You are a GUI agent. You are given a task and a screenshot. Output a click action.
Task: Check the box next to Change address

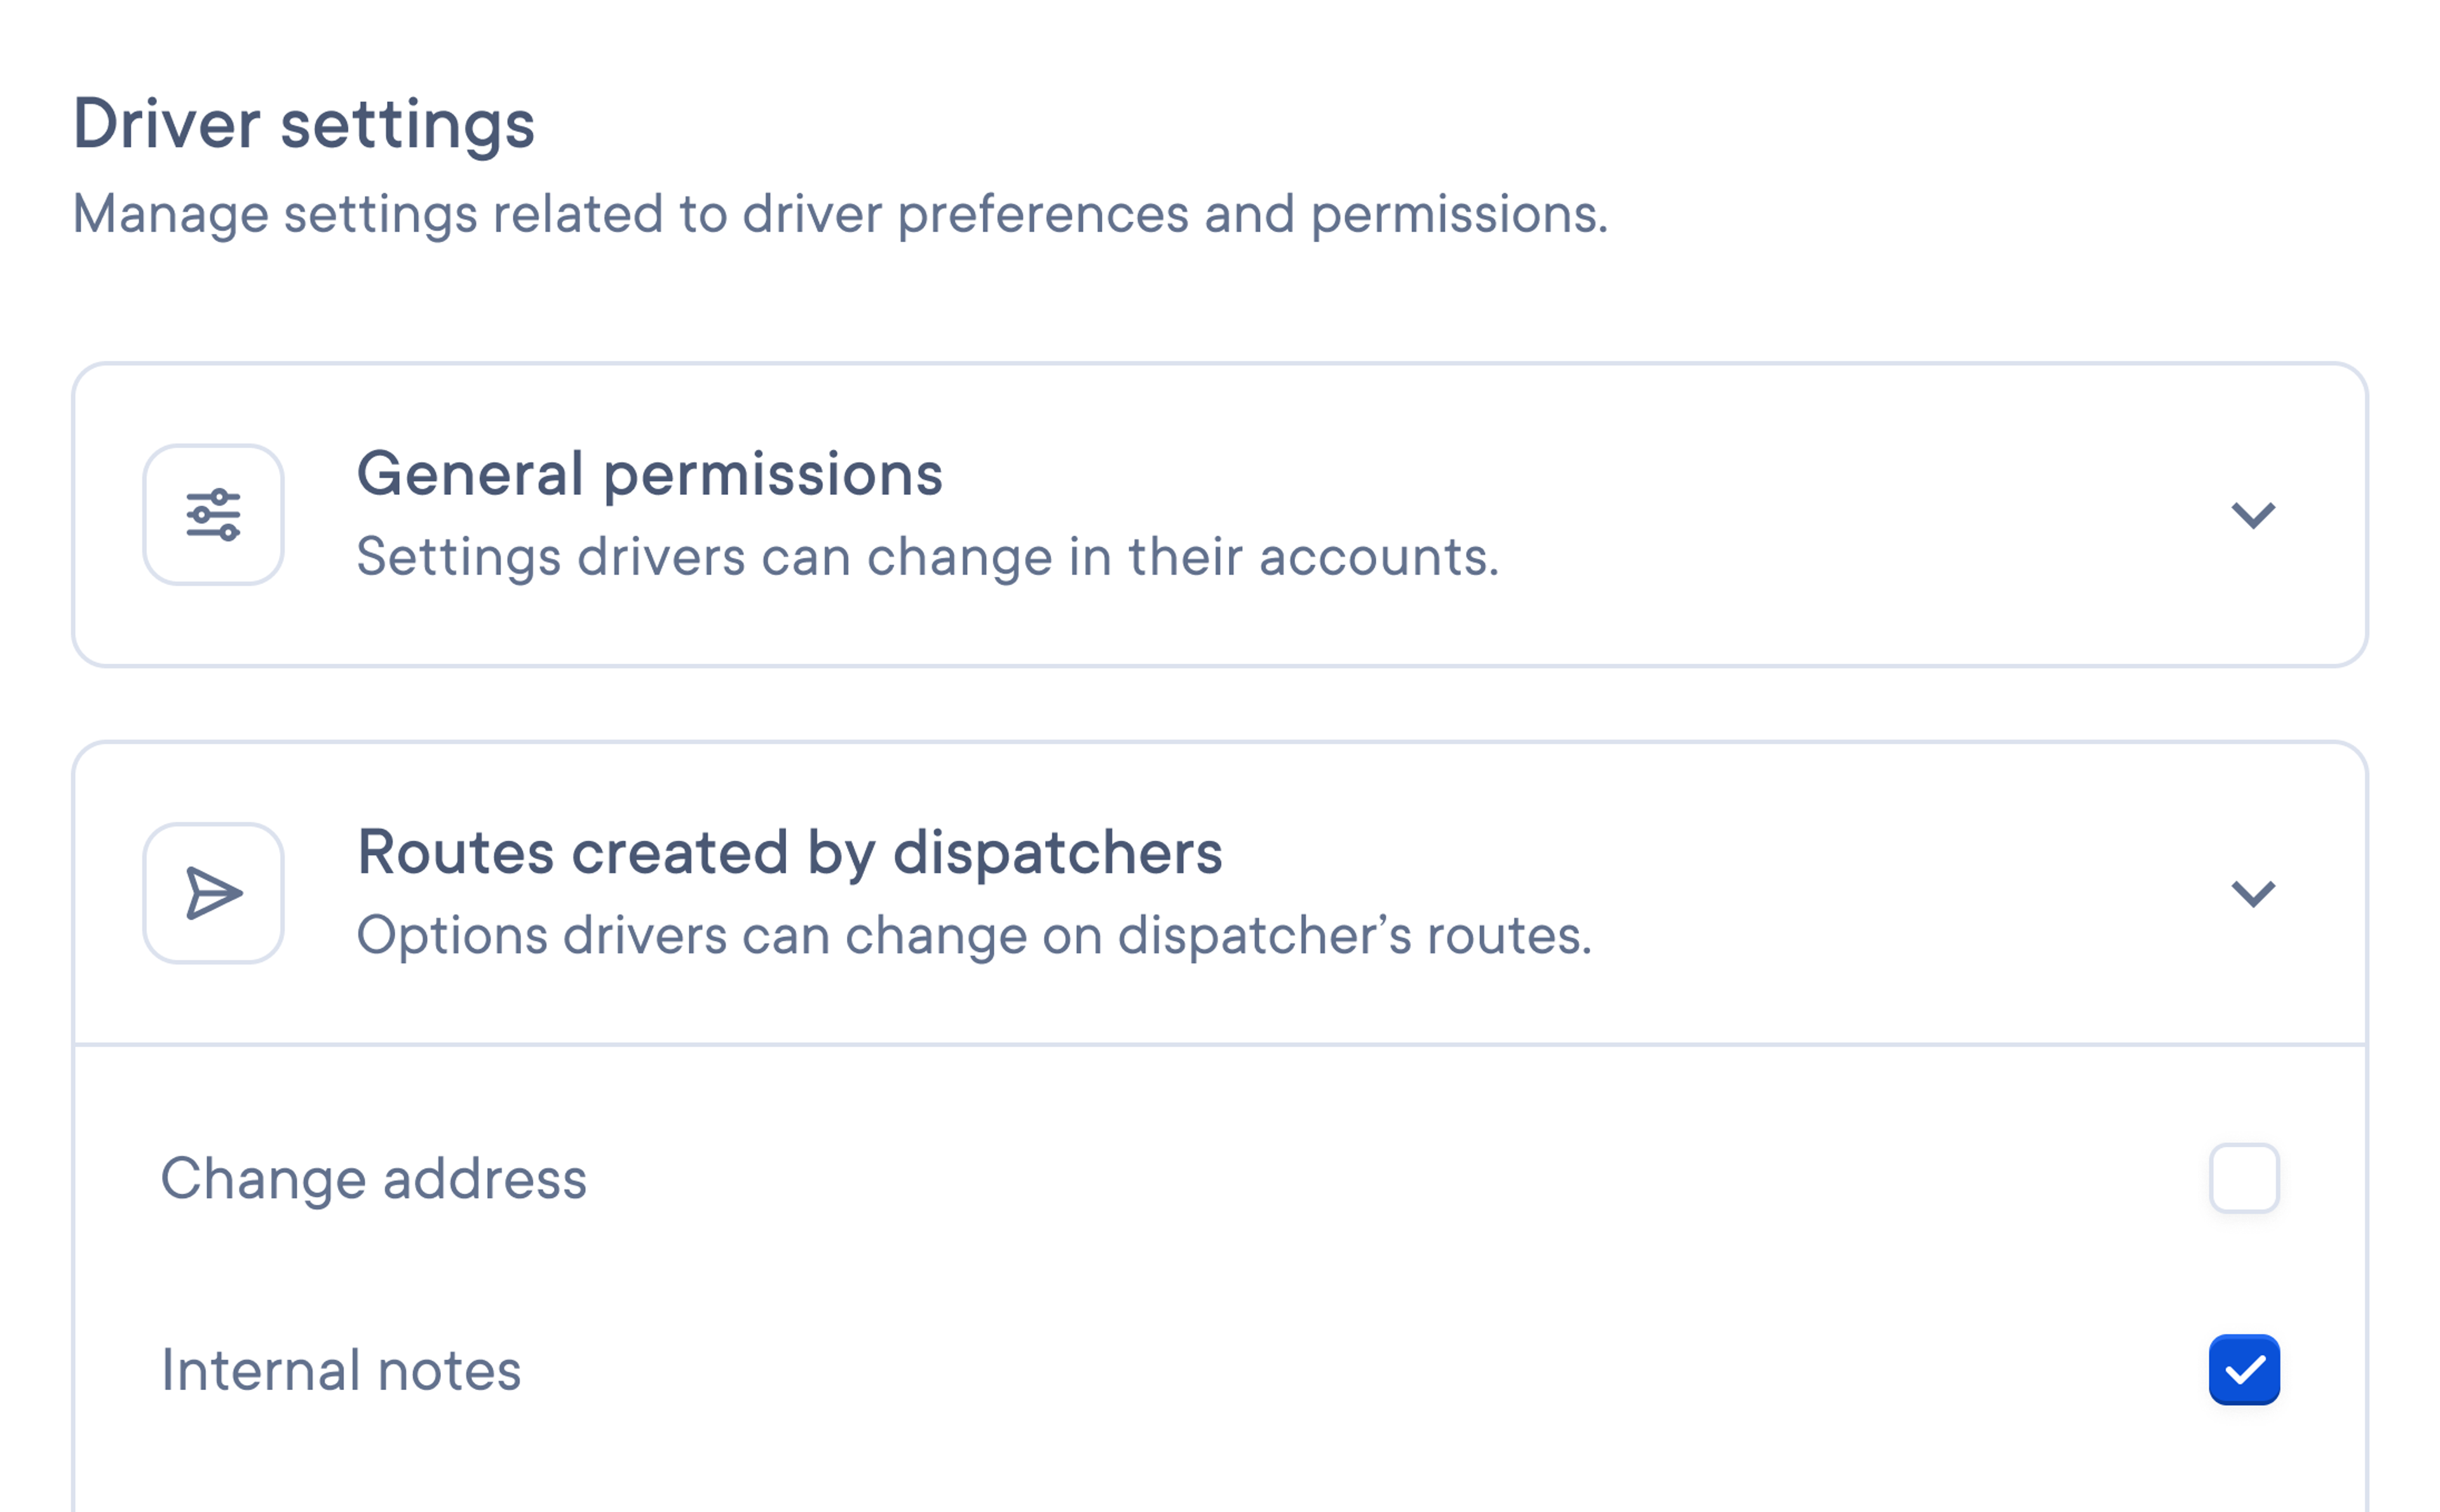point(2245,1179)
